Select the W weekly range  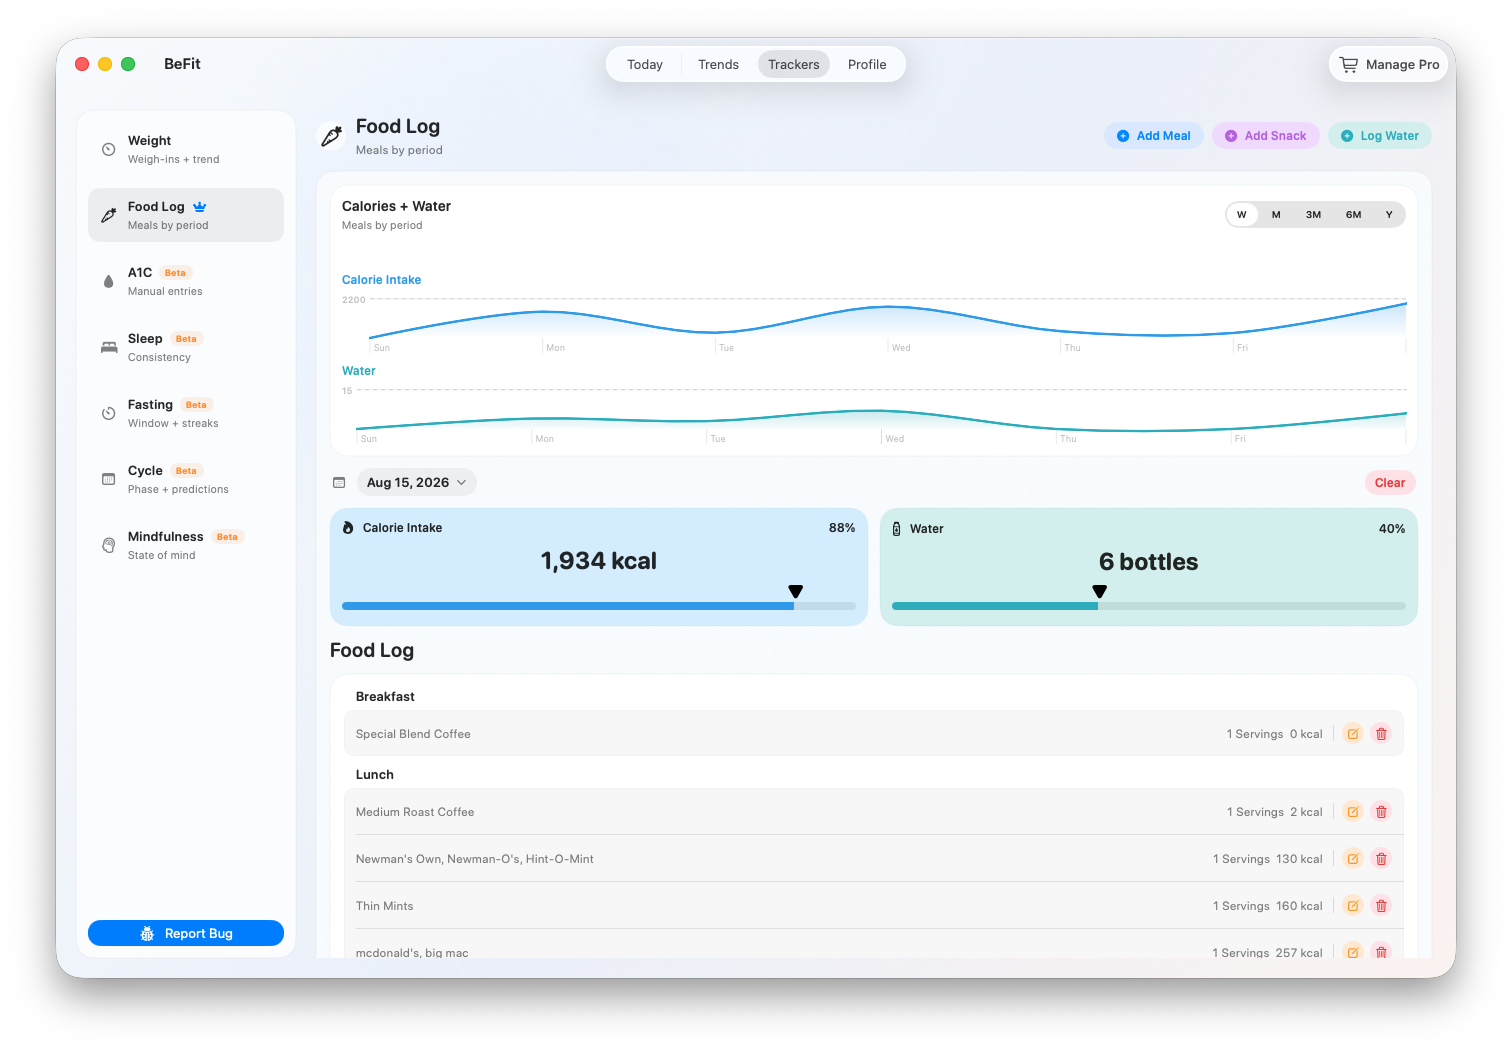pos(1242,215)
